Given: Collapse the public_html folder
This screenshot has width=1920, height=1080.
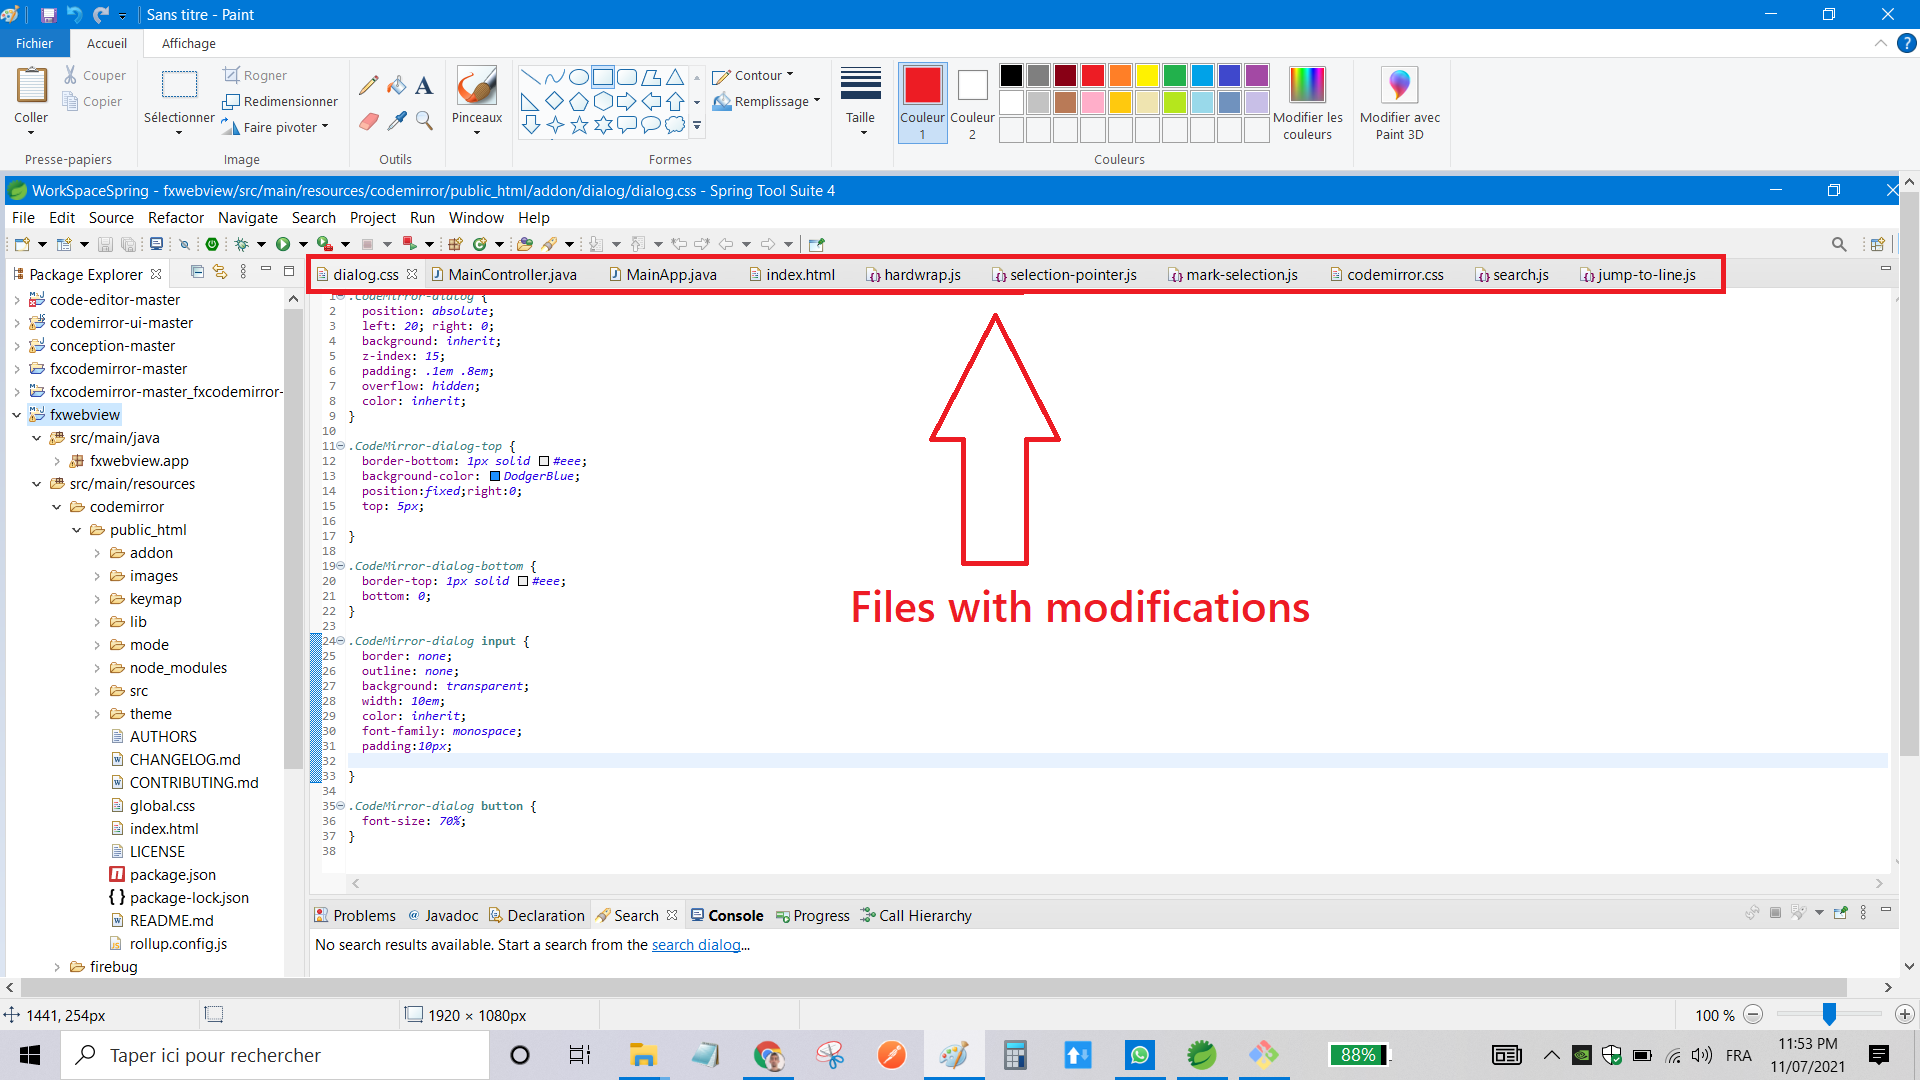Looking at the screenshot, I should click(76, 530).
